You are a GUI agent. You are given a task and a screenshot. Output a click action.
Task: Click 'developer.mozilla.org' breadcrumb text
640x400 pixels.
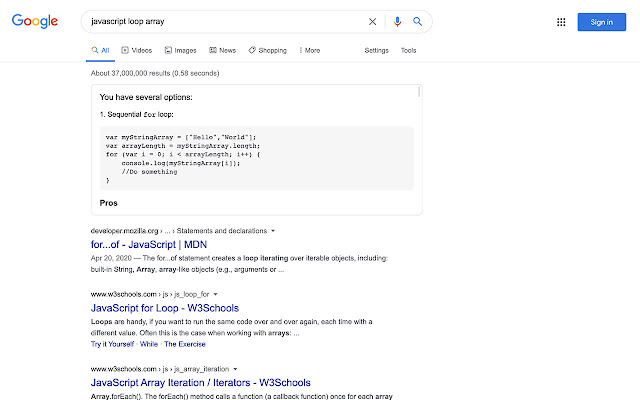click(x=124, y=231)
